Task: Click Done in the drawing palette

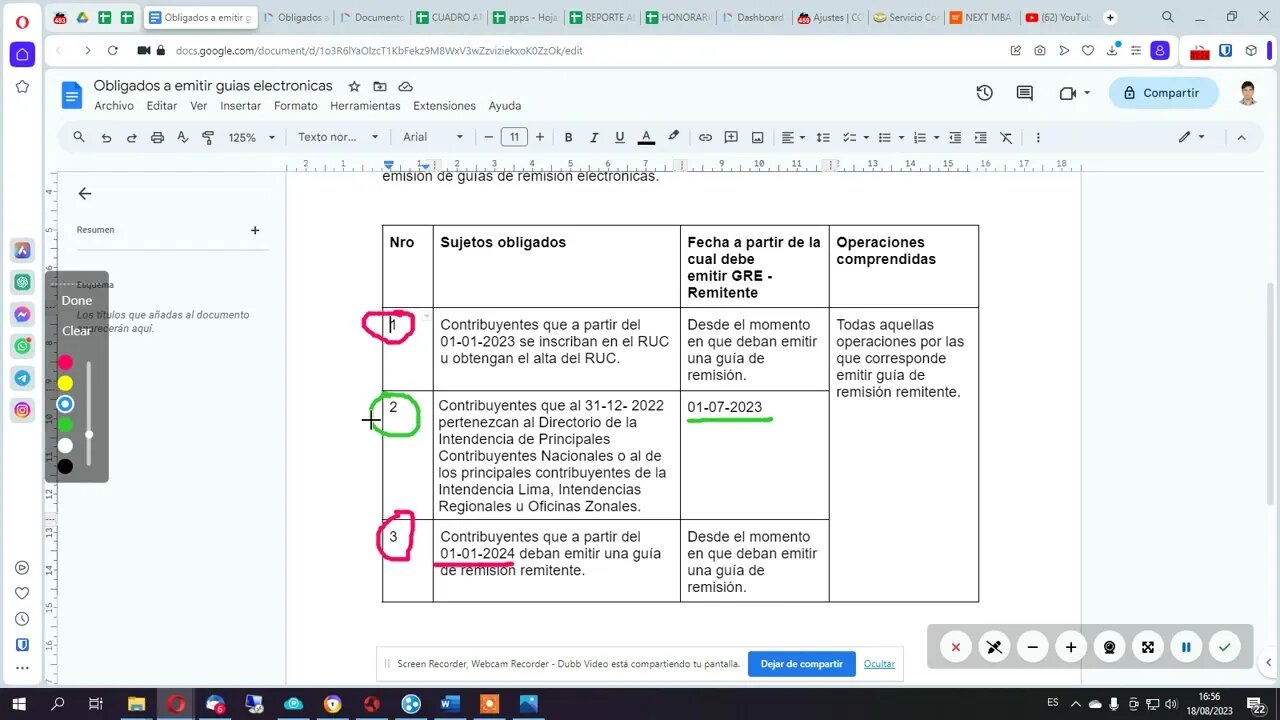Action: coord(77,300)
